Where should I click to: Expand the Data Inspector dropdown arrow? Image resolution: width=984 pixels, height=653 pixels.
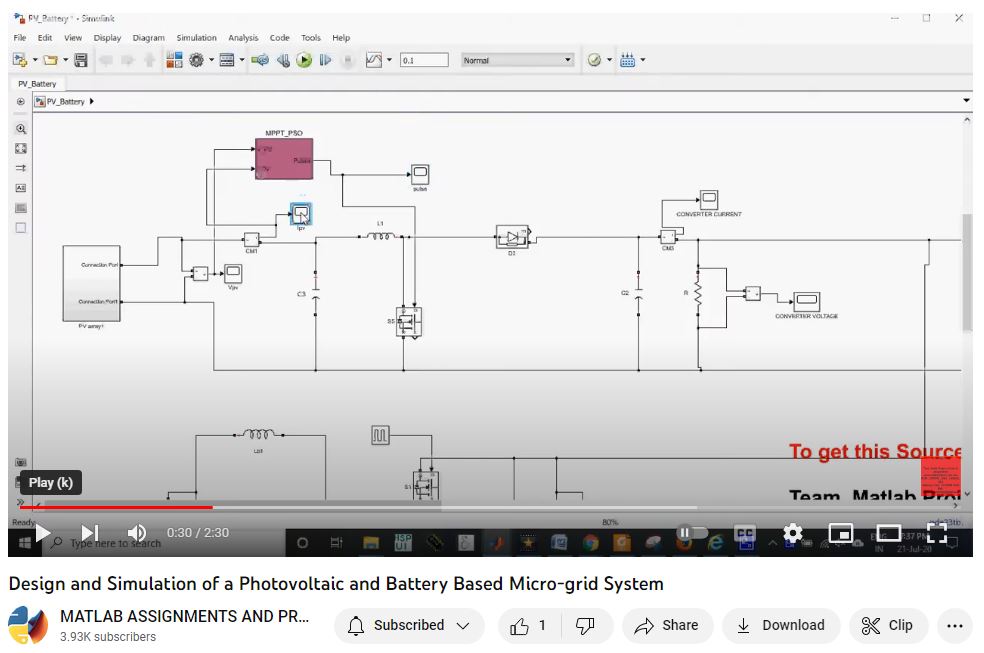coord(389,60)
